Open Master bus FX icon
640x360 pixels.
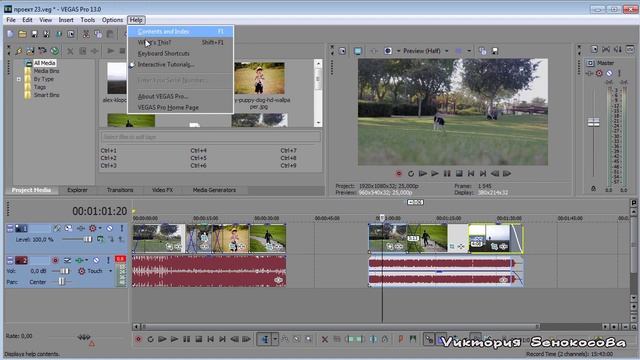(x=590, y=73)
